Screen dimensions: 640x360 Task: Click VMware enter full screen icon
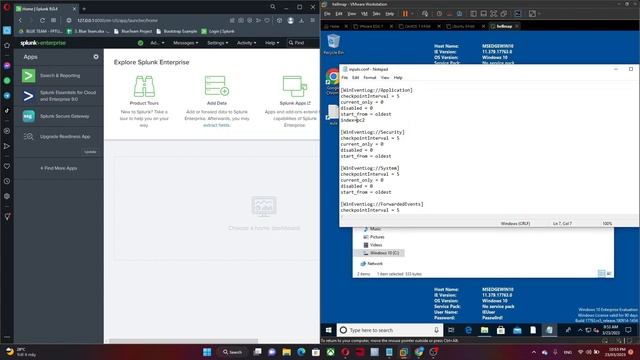pyautogui.click(x=493, y=13)
